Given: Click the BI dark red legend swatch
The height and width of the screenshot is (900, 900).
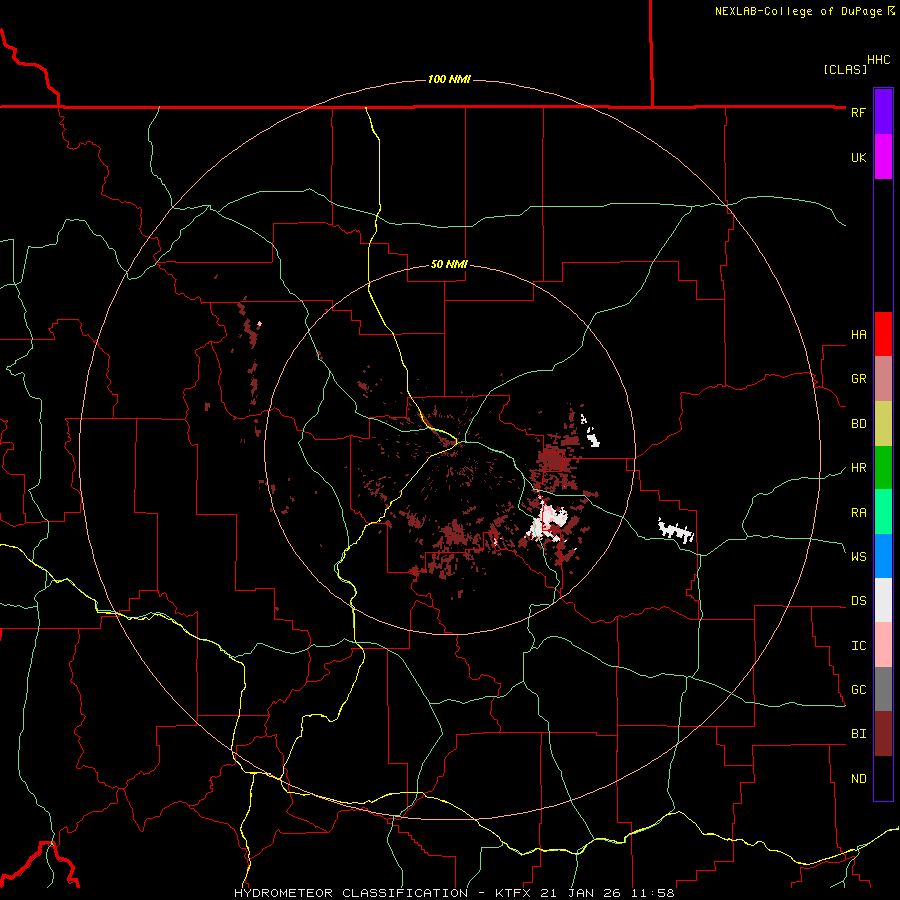Looking at the screenshot, I should tap(883, 734).
